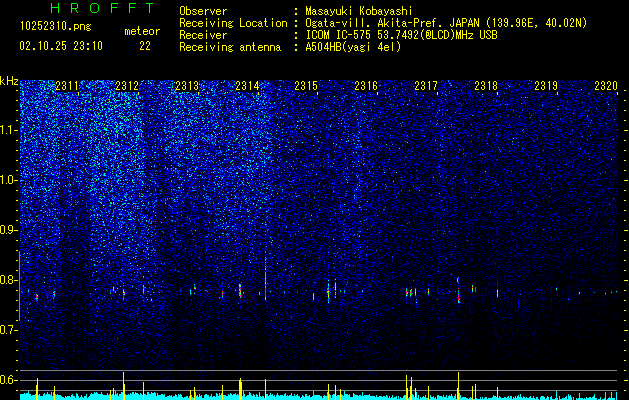Viewport: 629px width, 400px height.
Task: Select the Ogata-vill. Akita-Pref. JAPAN location text
Action: click(446, 23)
